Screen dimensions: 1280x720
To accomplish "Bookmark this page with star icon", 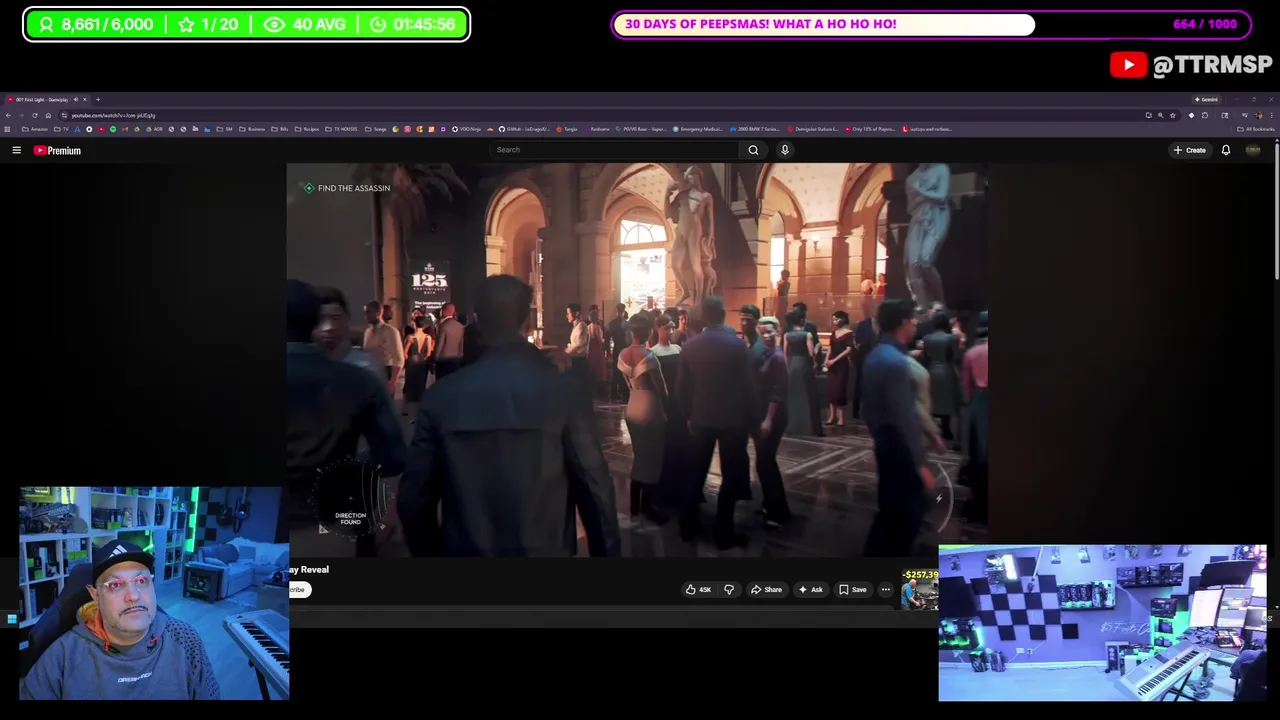I will (1173, 115).
